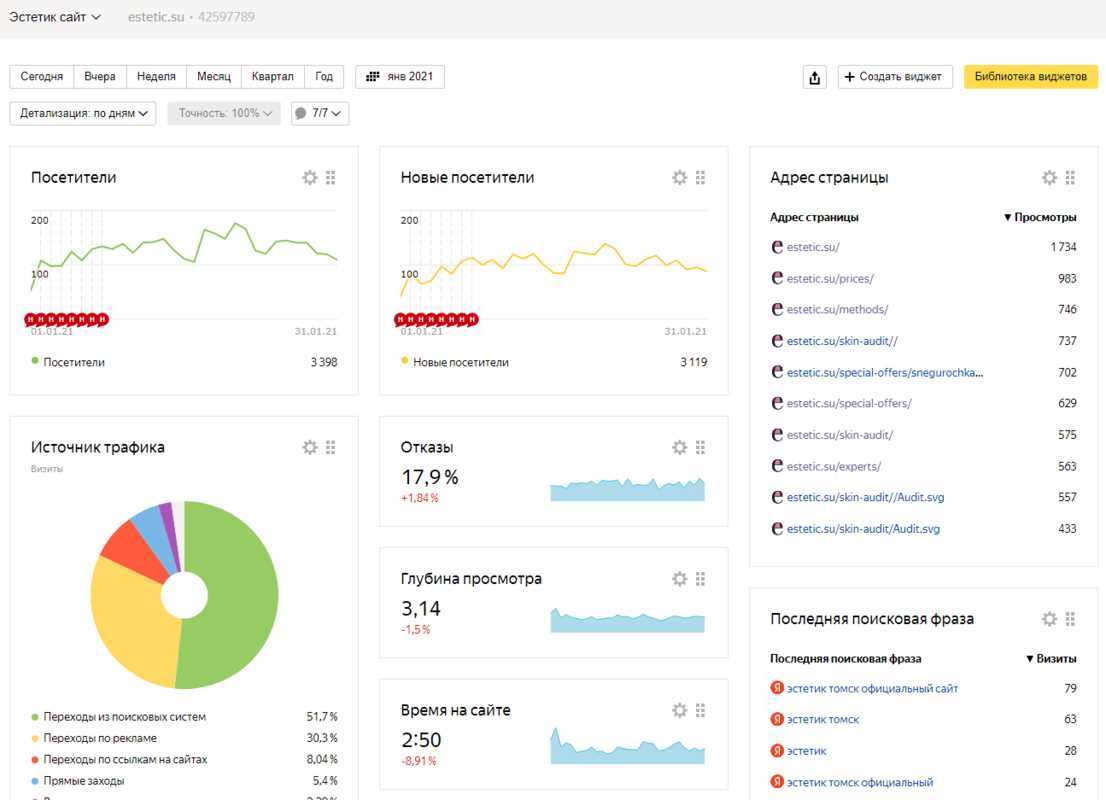This screenshot has width=1106, height=800.
Task: Click the 17,9 % bounce rate value
Action: [x=430, y=478]
